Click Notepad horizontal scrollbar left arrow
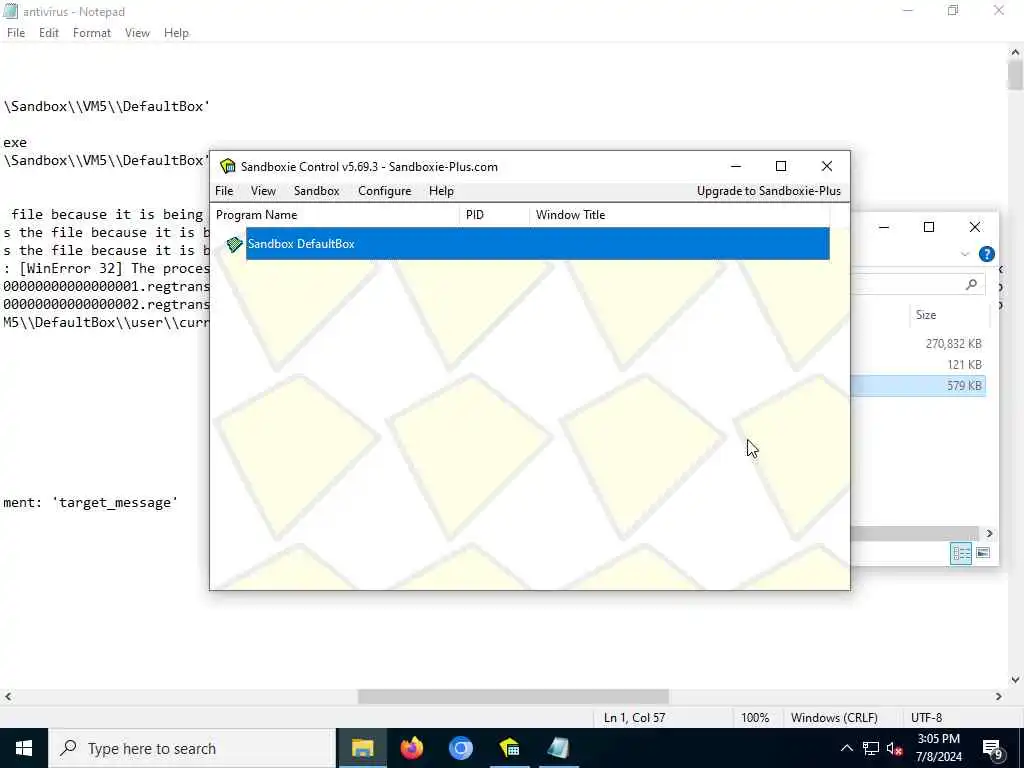1024x768 pixels. (8, 696)
